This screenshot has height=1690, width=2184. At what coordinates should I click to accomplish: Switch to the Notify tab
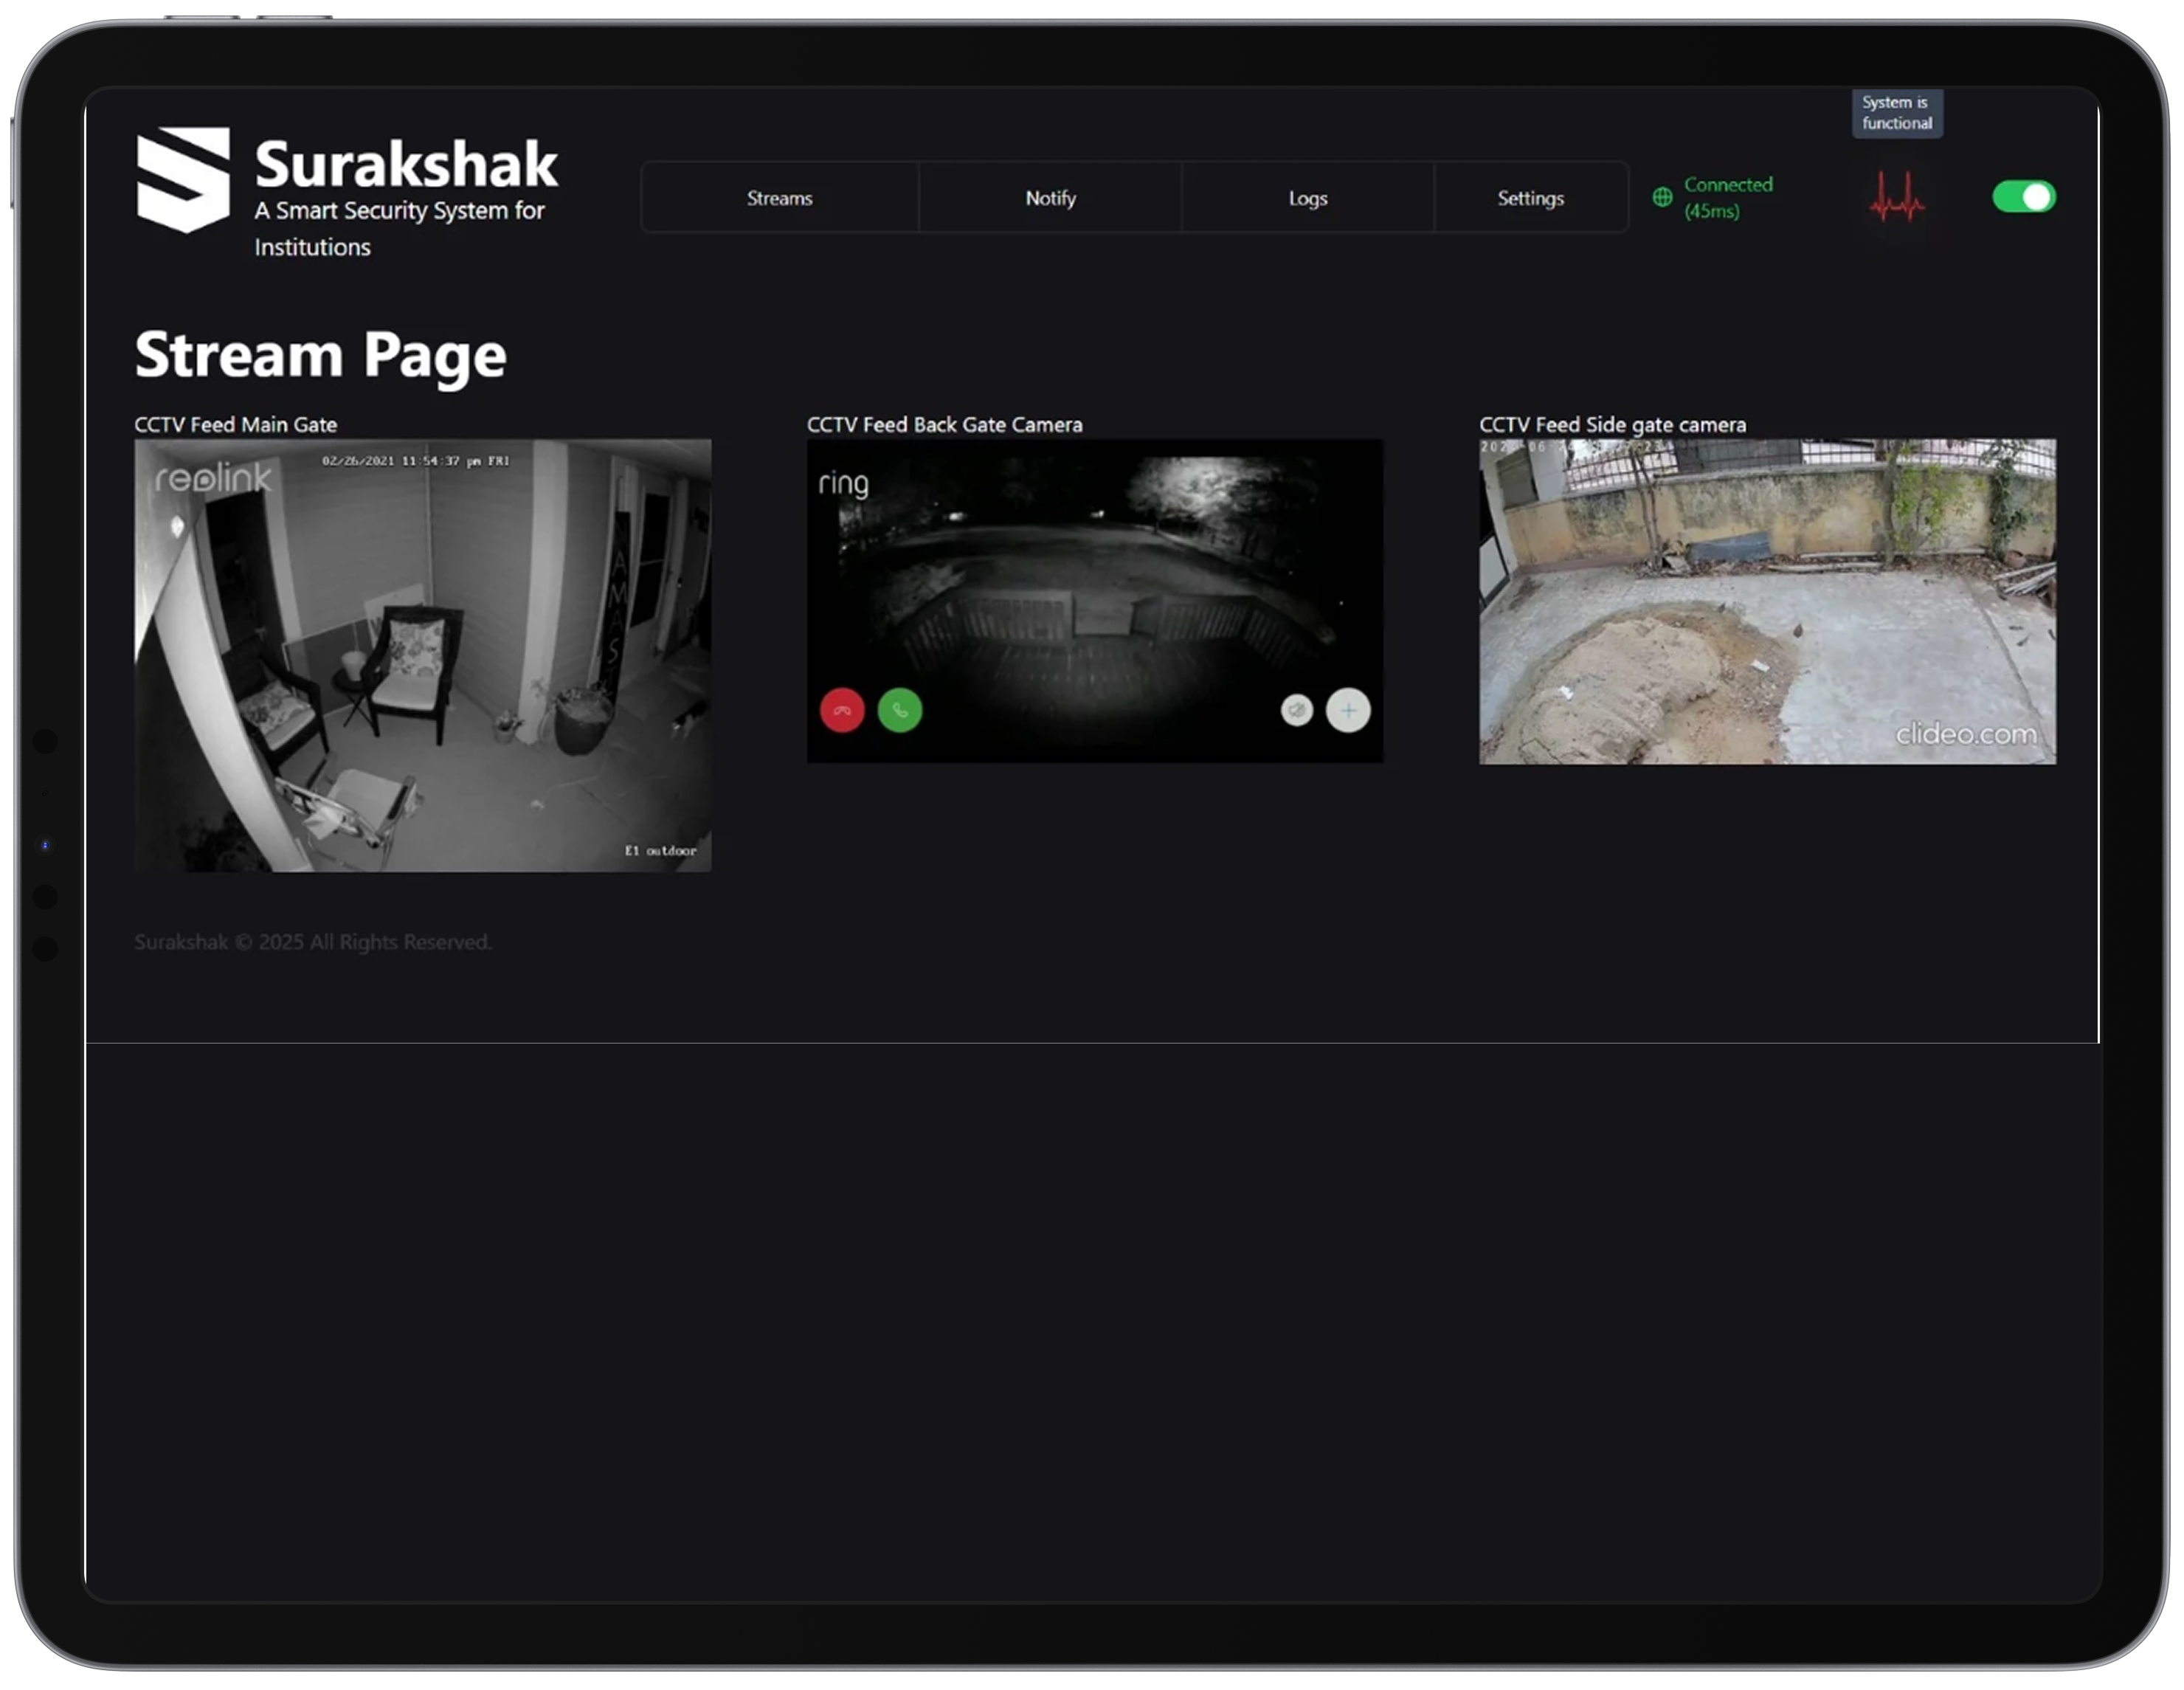(1050, 198)
